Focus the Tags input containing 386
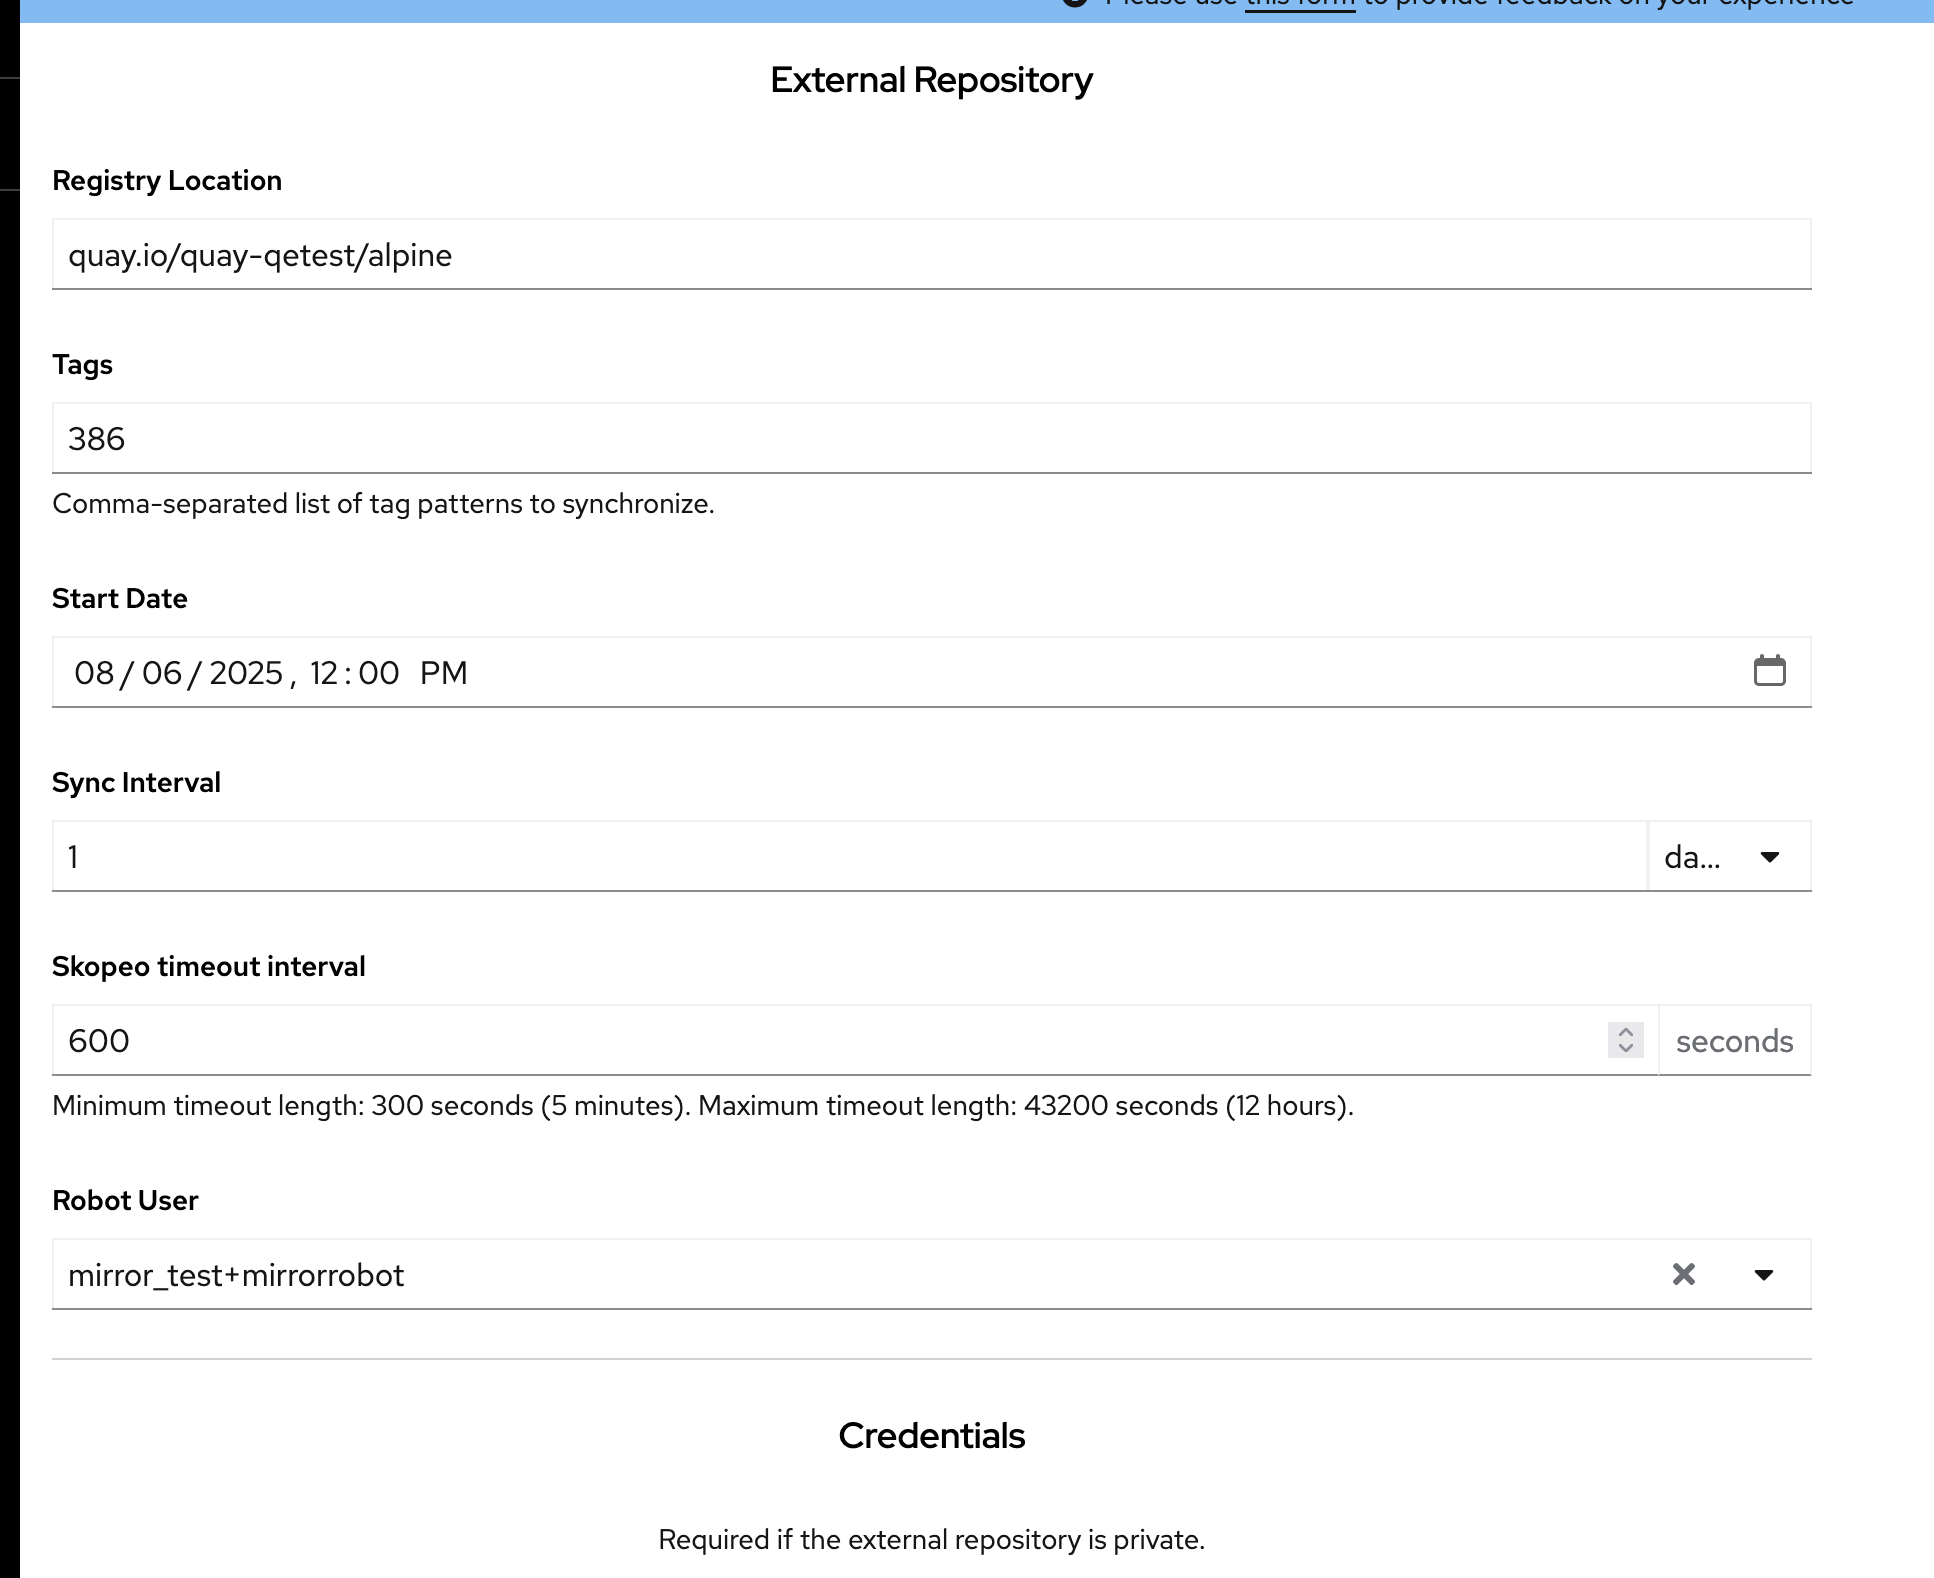Screen dimensions: 1934x1578 click(x=930, y=439)
